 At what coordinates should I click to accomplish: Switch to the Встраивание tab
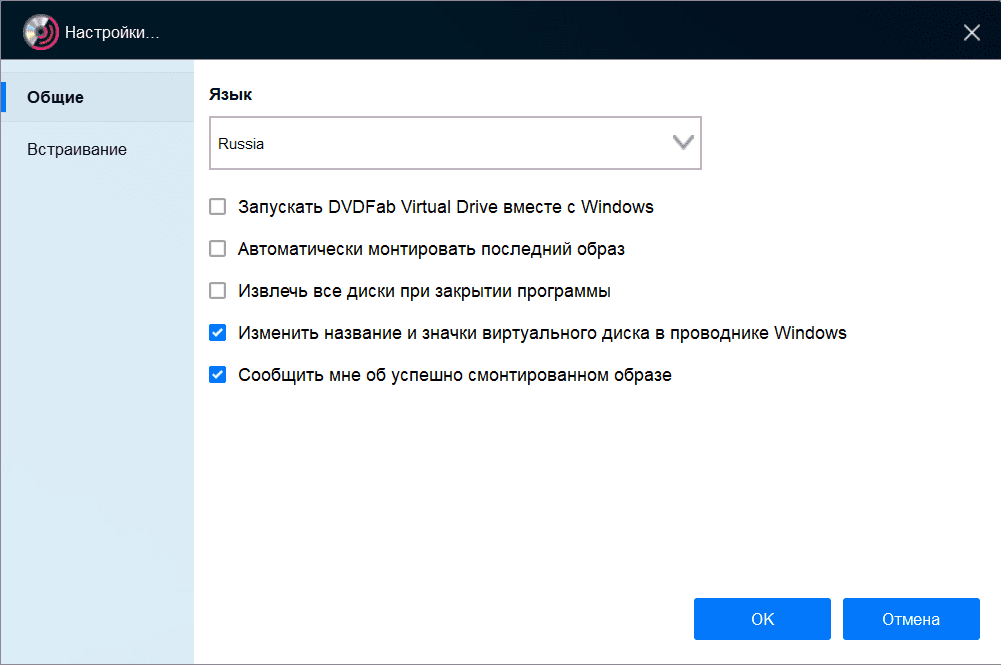pos(98,149)
